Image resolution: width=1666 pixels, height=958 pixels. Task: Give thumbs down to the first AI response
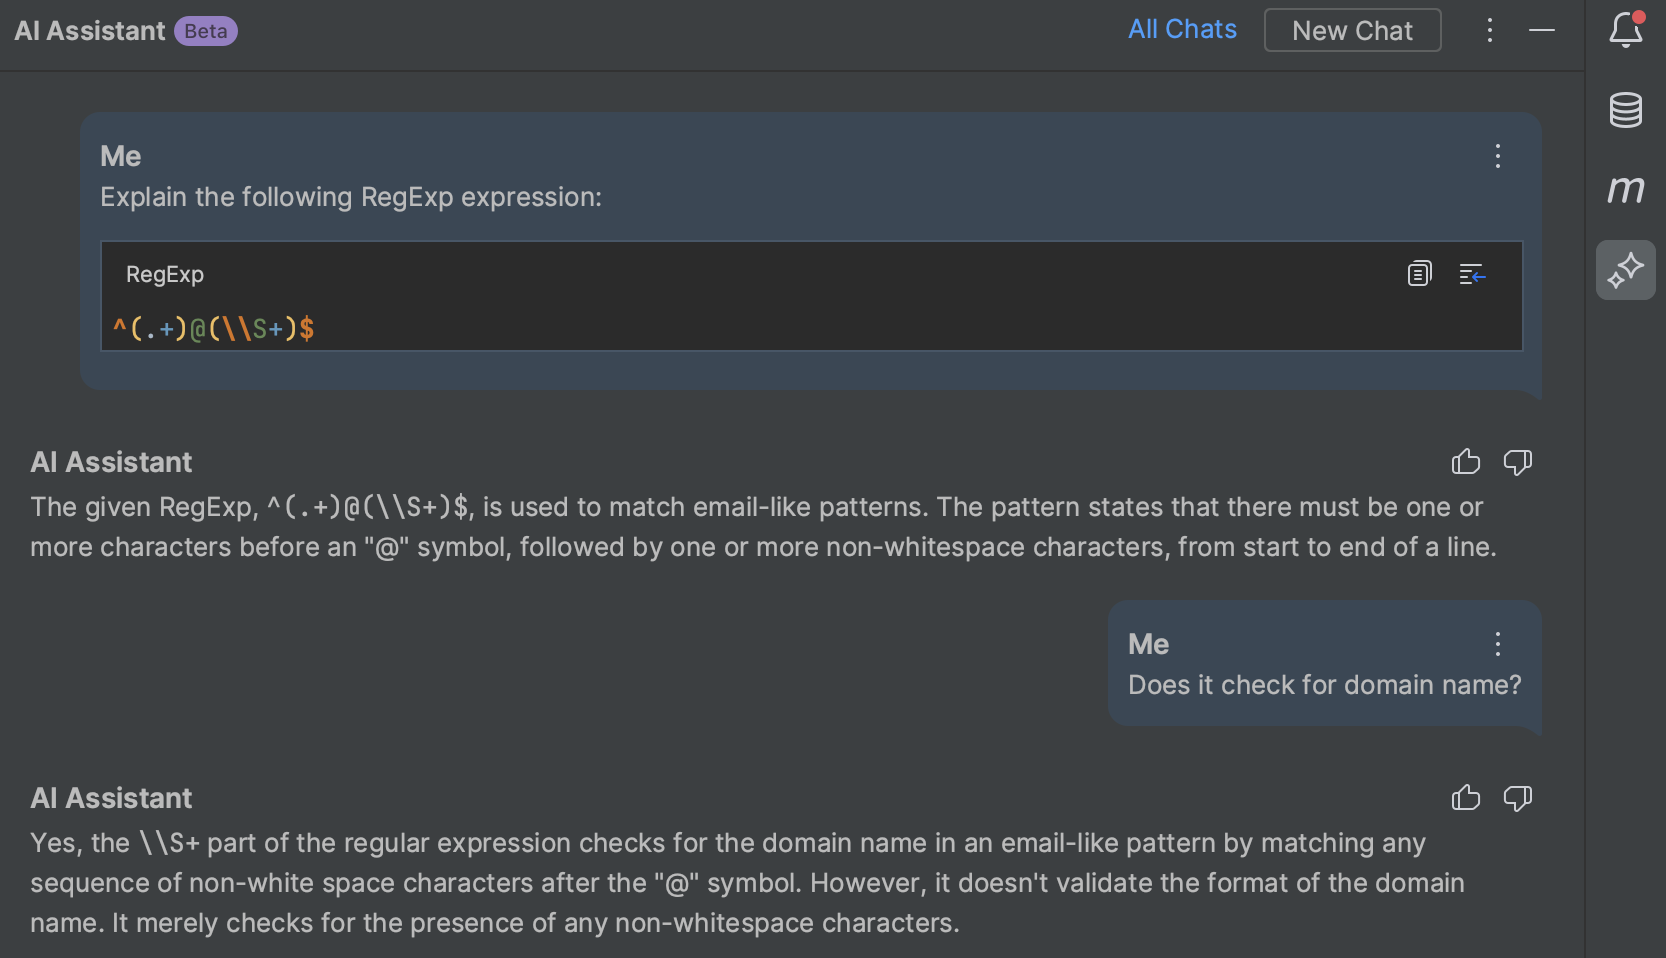[x=1517, y=462]
